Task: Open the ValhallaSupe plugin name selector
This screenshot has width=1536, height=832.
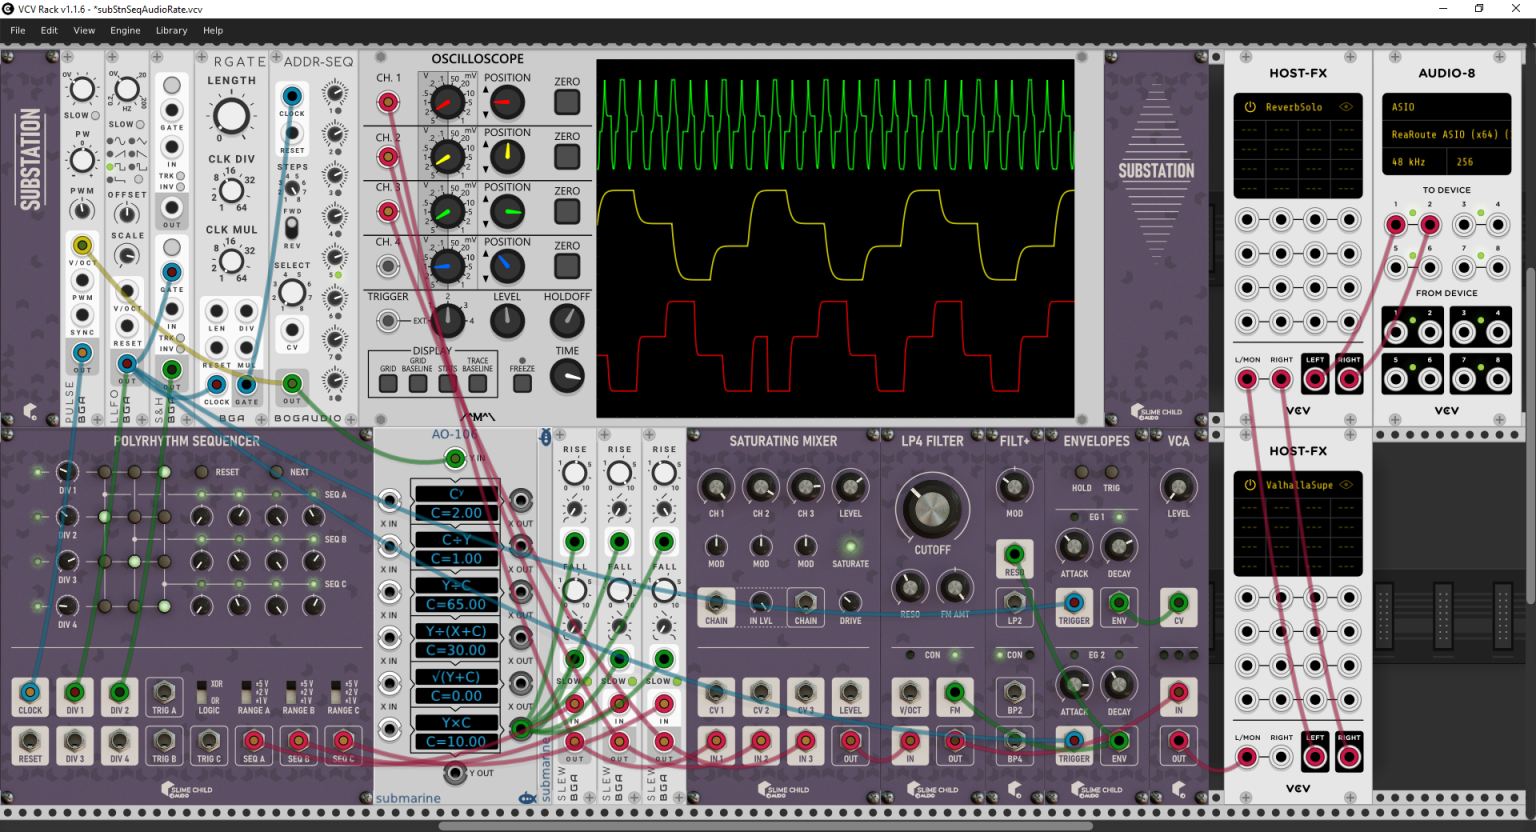Action: pyautogui.click(x=1299, y=485)
